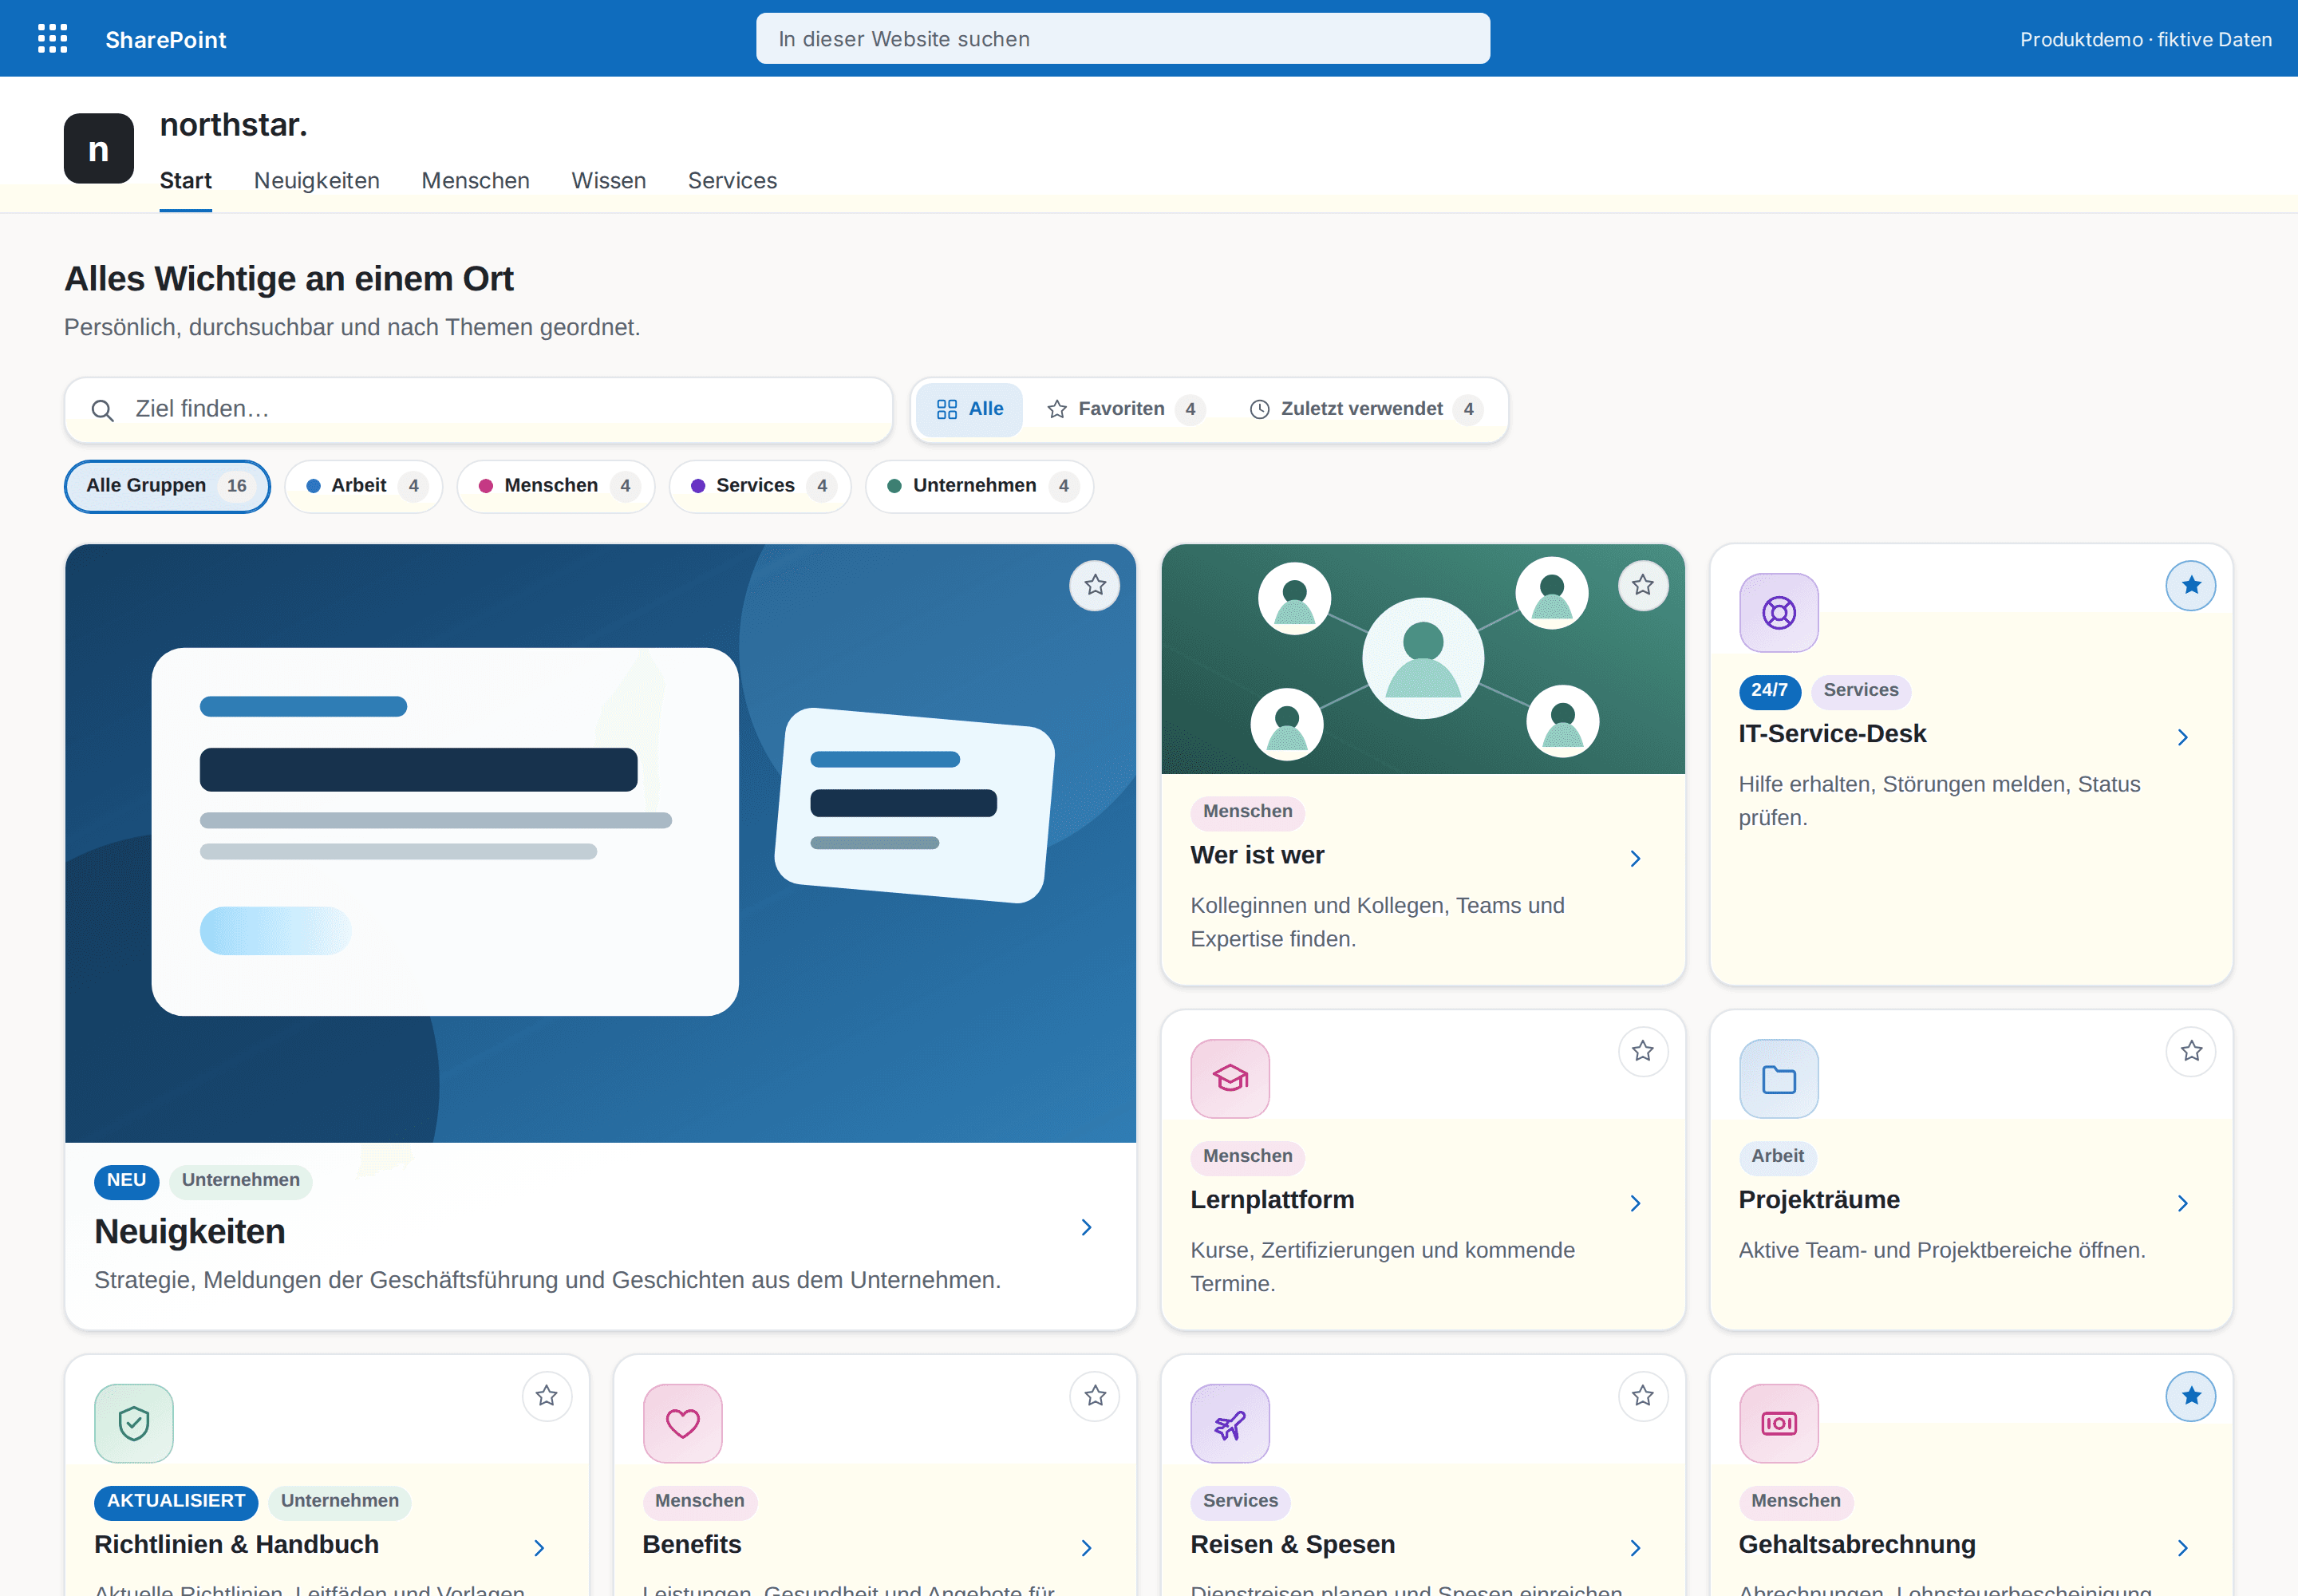Remove IT-Service-Desk from favorites
The height and width of the screenshot is (1596, 2298).
click(x=2191, y=585)
